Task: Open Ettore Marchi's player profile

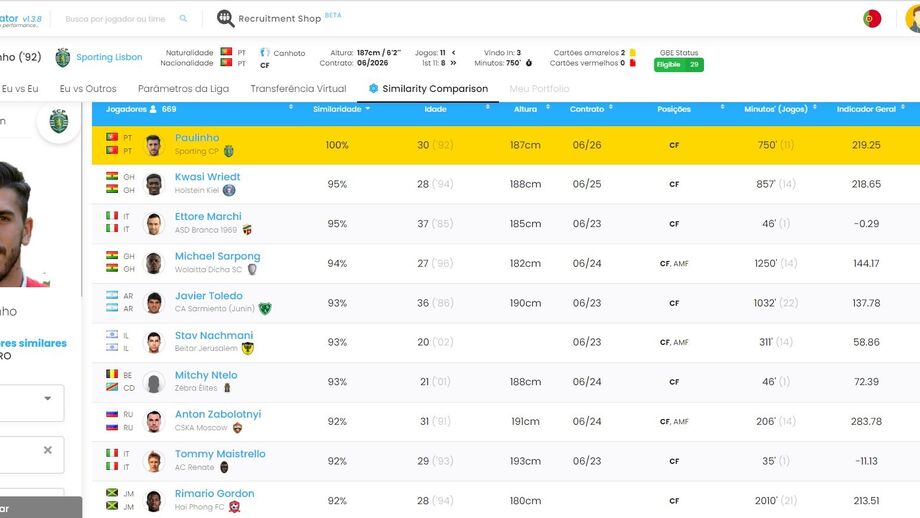Action: pyautogui.click(x=208, y=216)
